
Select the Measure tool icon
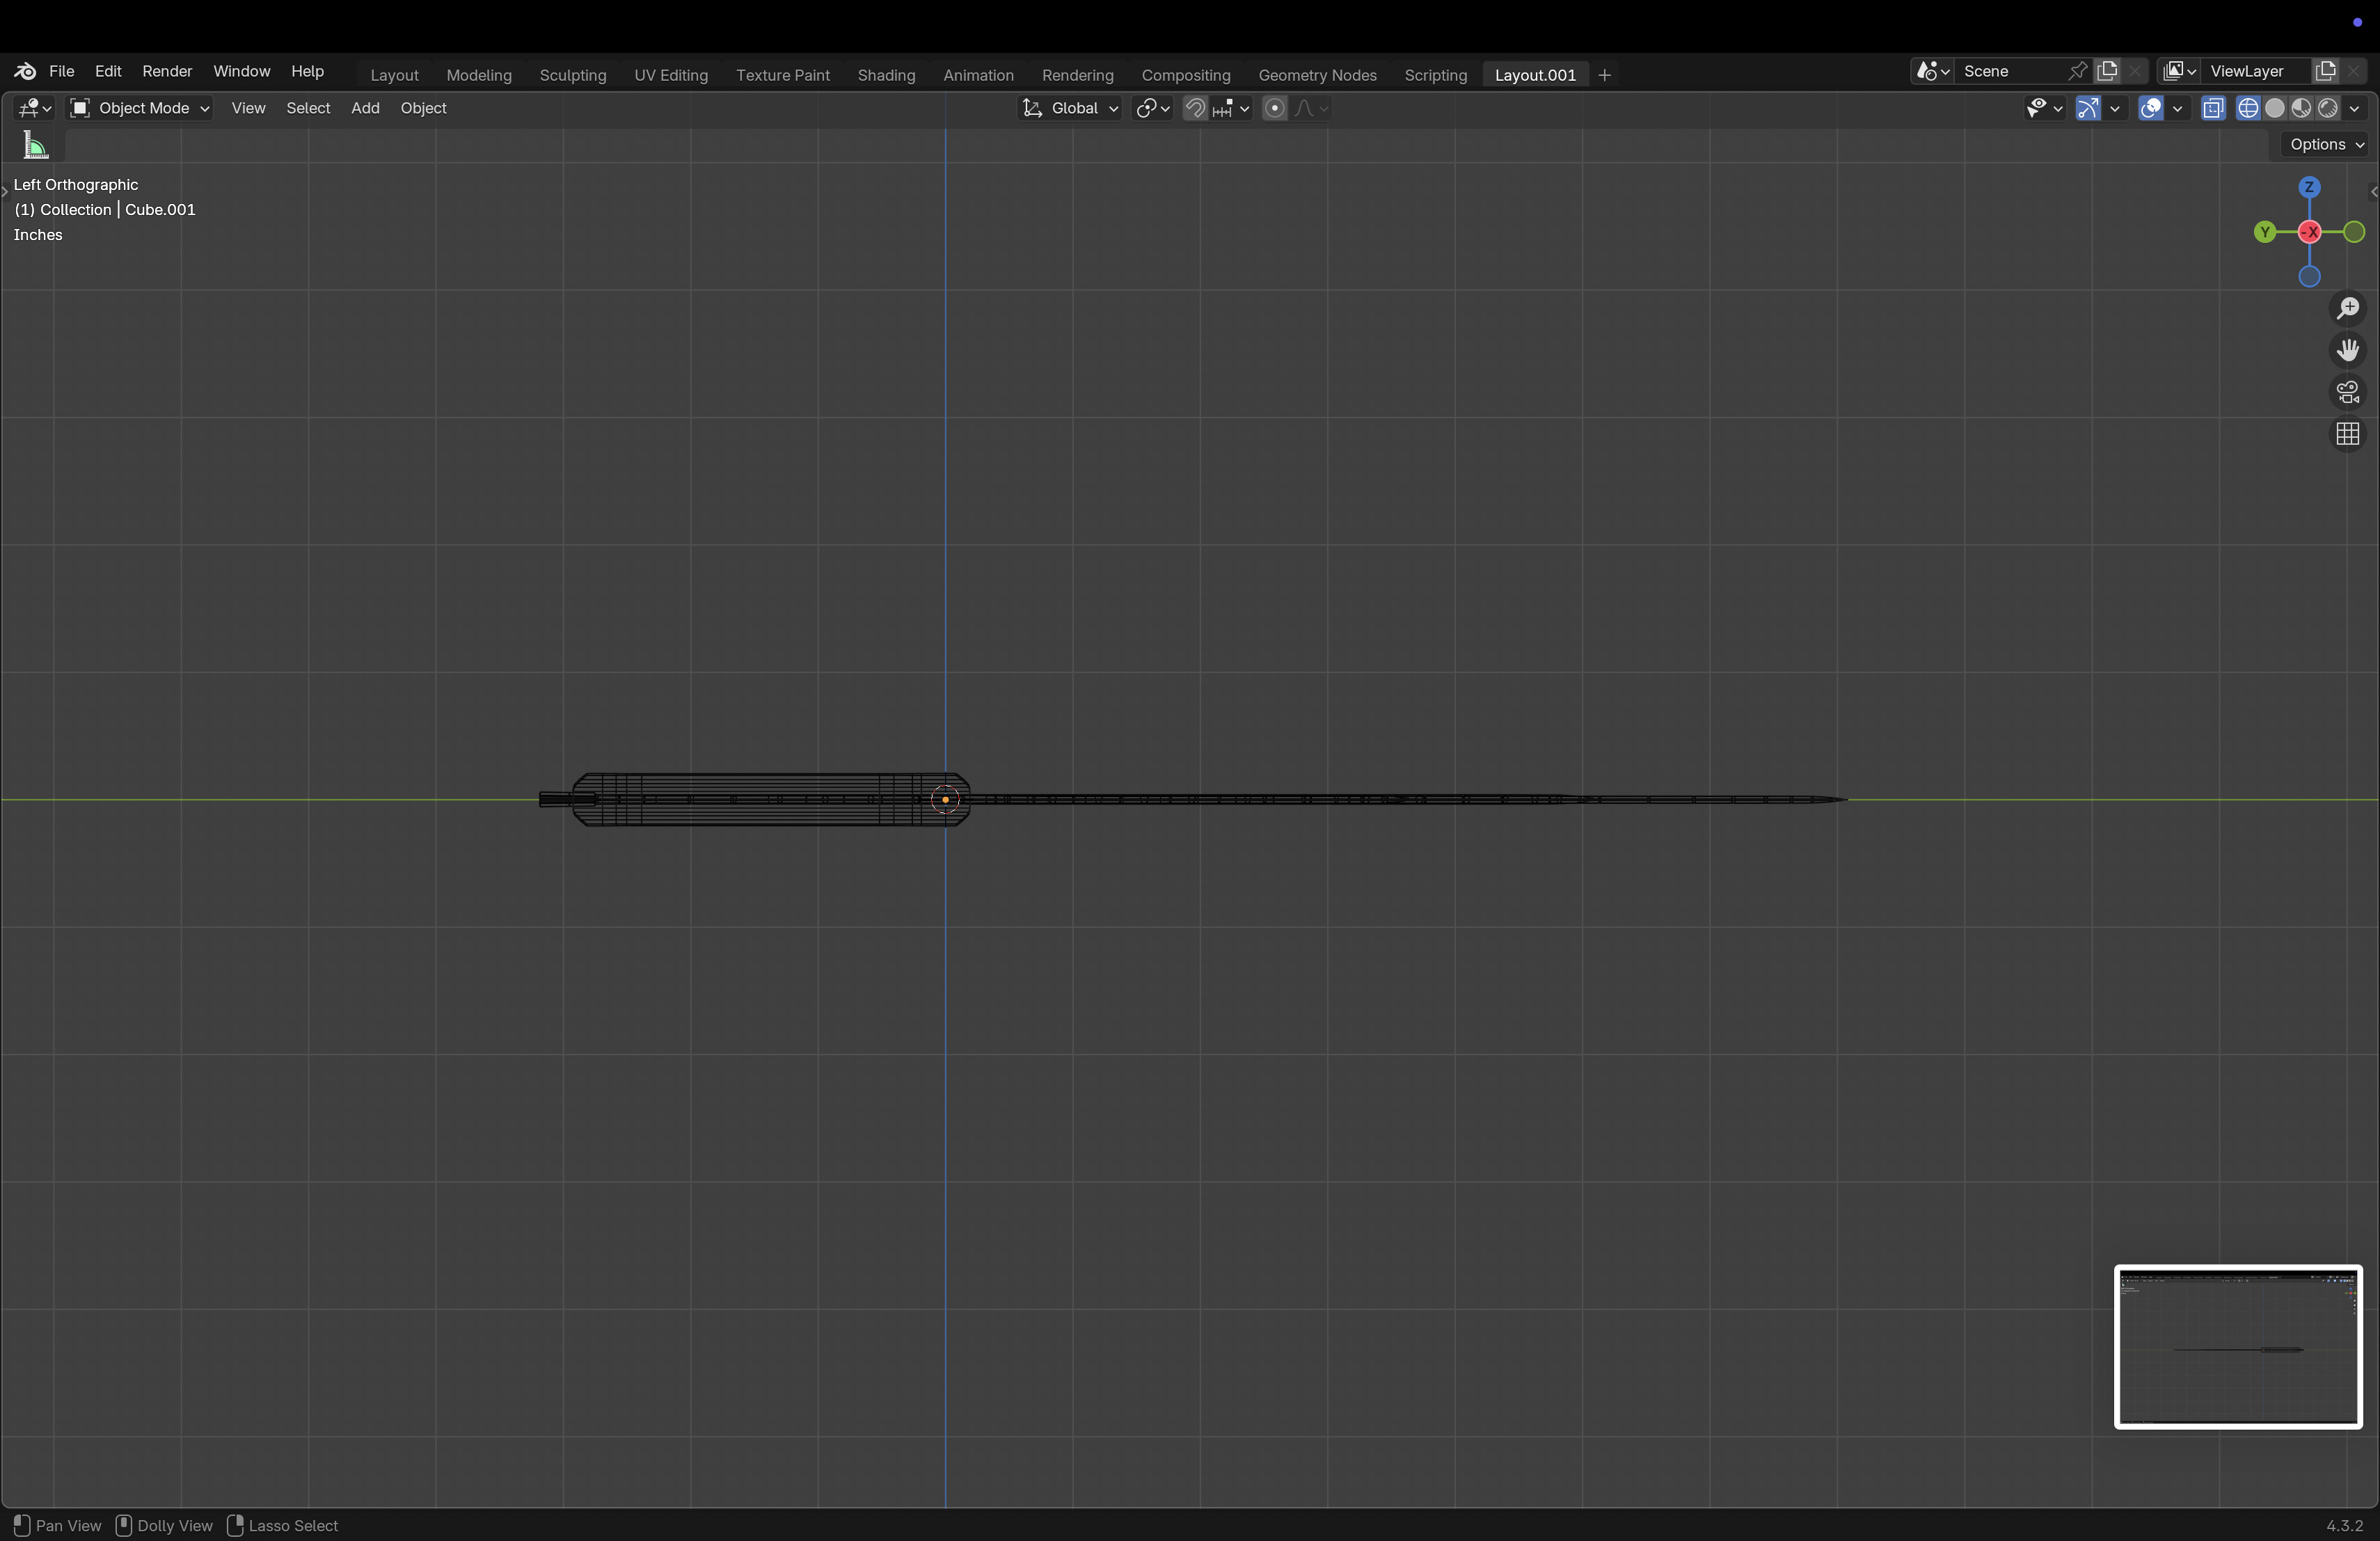36,146
